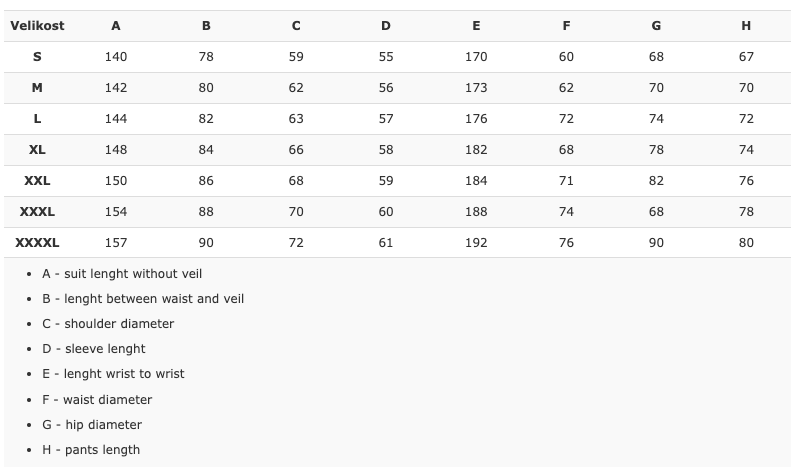795x467 pixels.
Task: Click the value 192 in row XXXXL
Action: [x=476, y=243]
